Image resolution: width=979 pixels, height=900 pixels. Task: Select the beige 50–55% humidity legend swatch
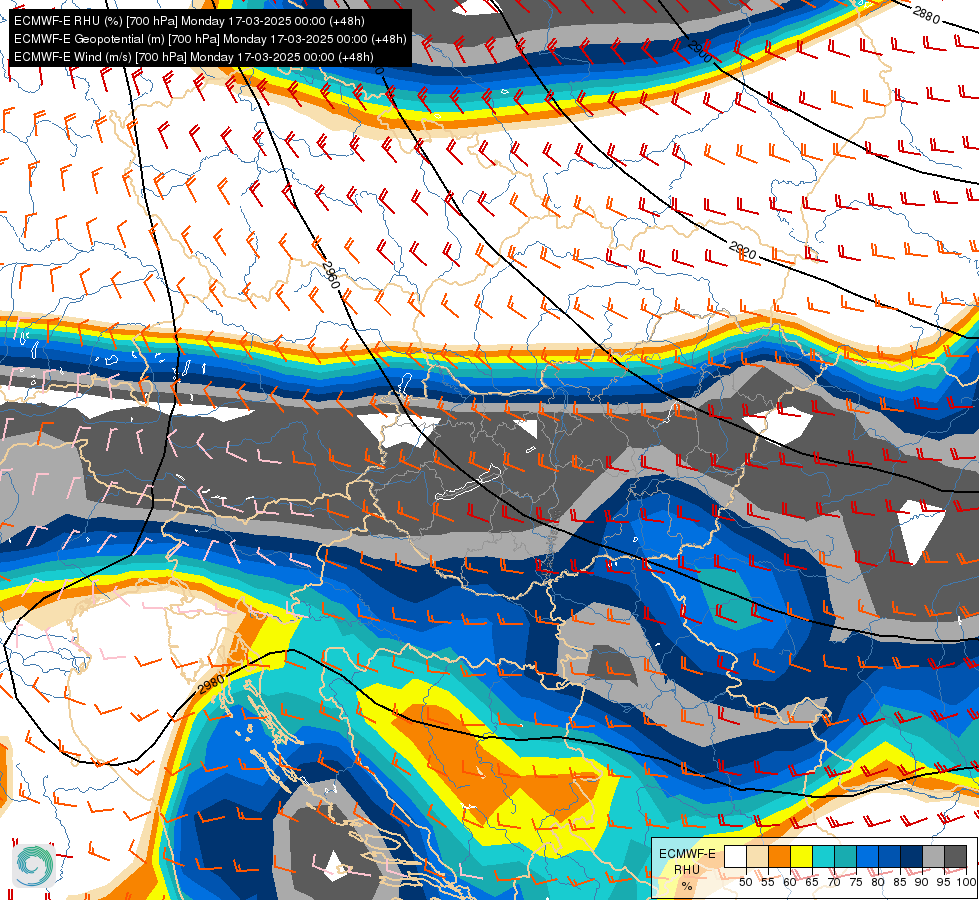(757, 857)
